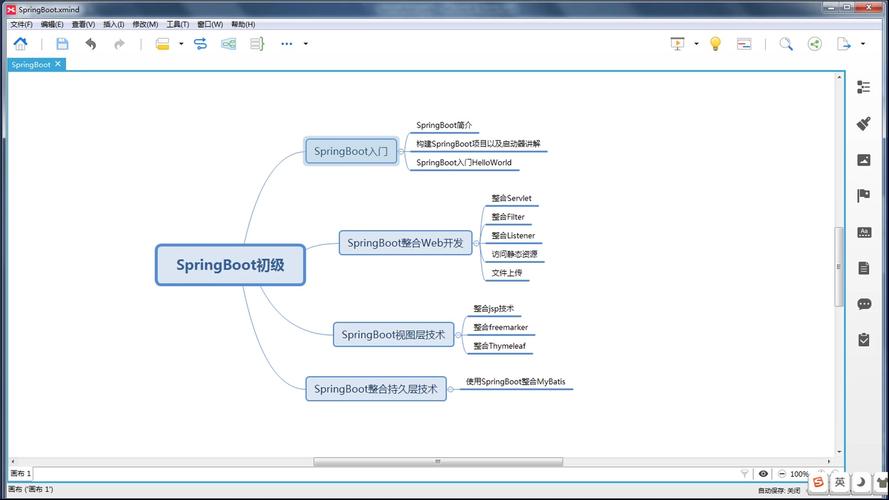Select the SpringBoot整合Web开发 topic
This screenshot has width=889, height=500.
pos(405,243)
